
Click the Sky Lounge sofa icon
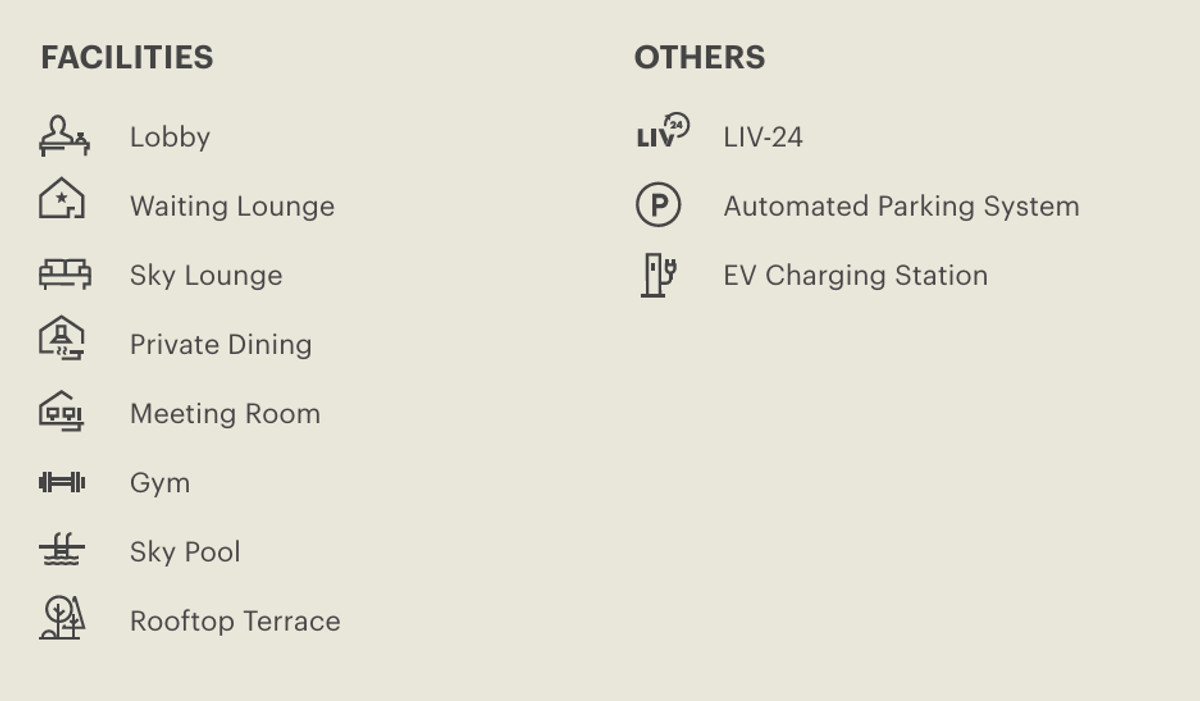[65, 274]
